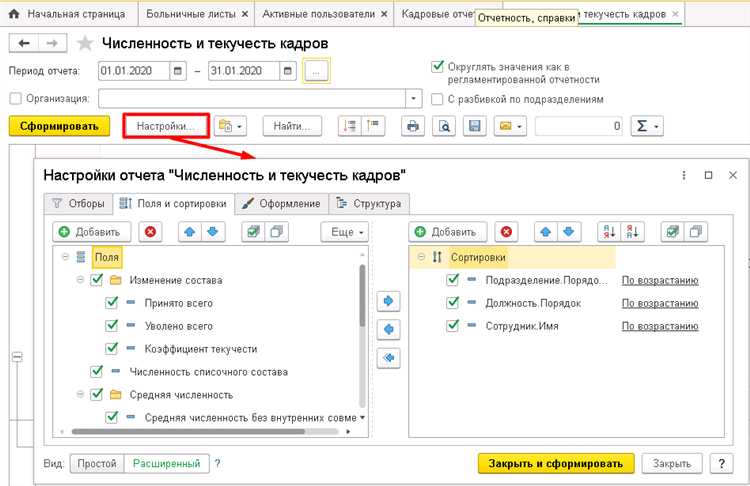Screen dimensions: 750x486
Task: Click the back navigation arrow
Action: 24,44
